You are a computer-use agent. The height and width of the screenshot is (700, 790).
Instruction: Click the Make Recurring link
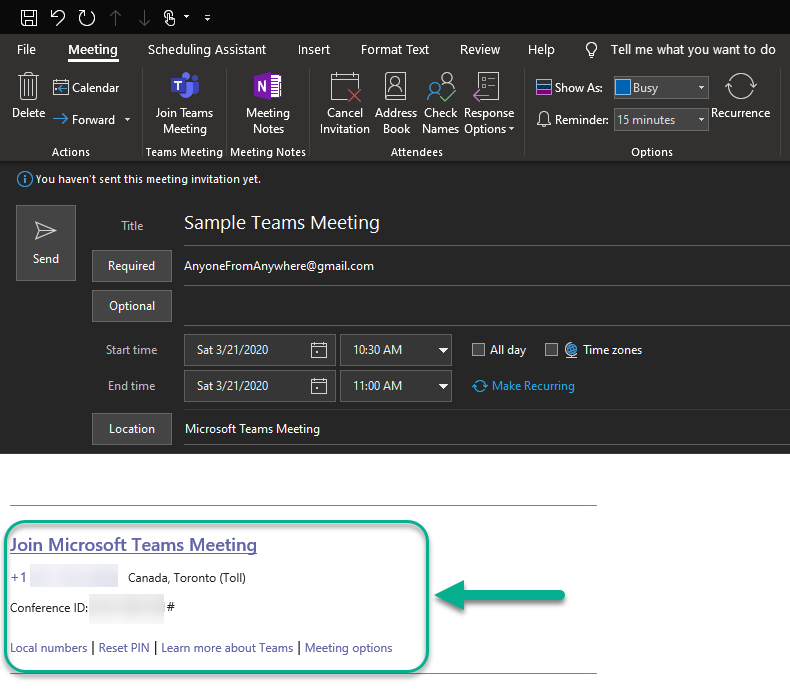(523, 386)
